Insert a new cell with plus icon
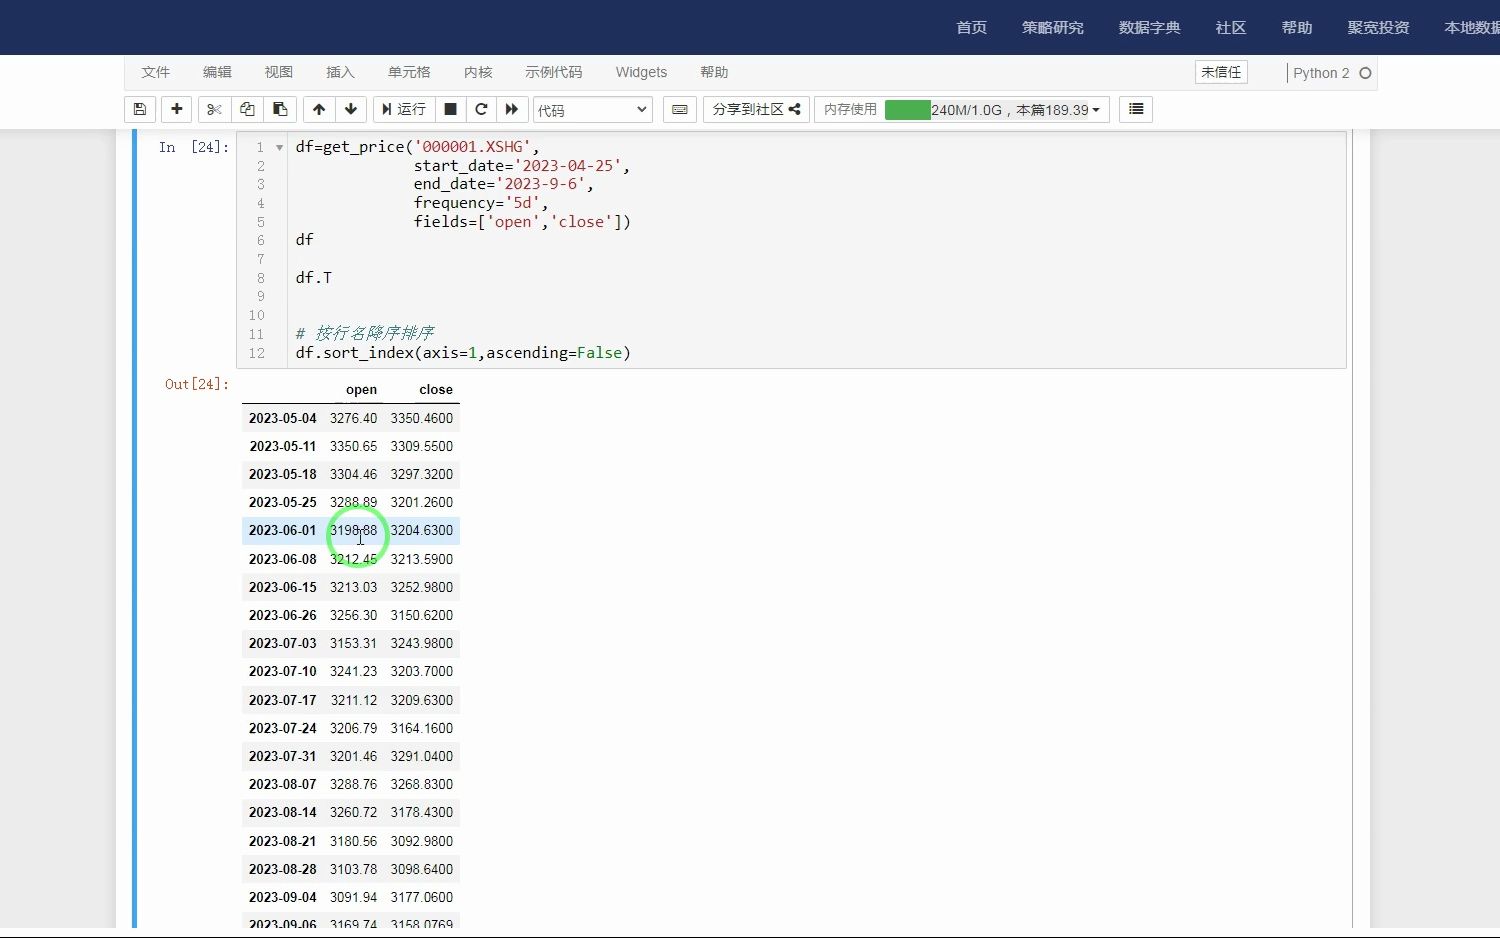 point(177,109)
